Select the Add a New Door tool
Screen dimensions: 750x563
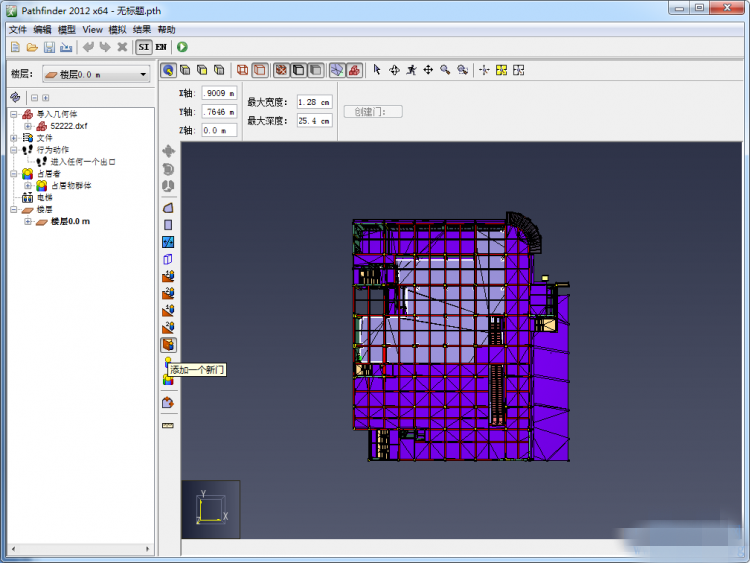168,344
